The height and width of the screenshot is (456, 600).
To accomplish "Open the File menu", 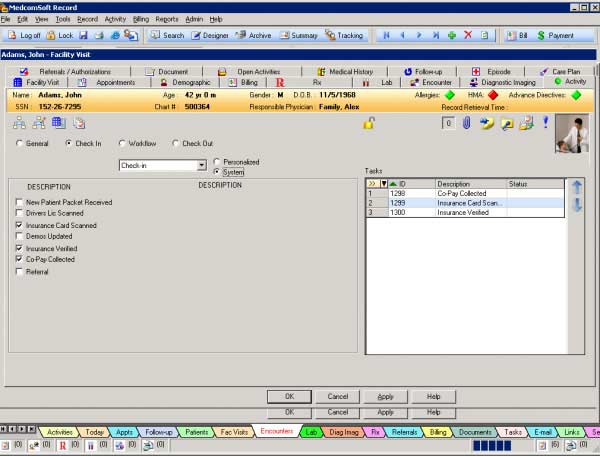I will point(6,19).
